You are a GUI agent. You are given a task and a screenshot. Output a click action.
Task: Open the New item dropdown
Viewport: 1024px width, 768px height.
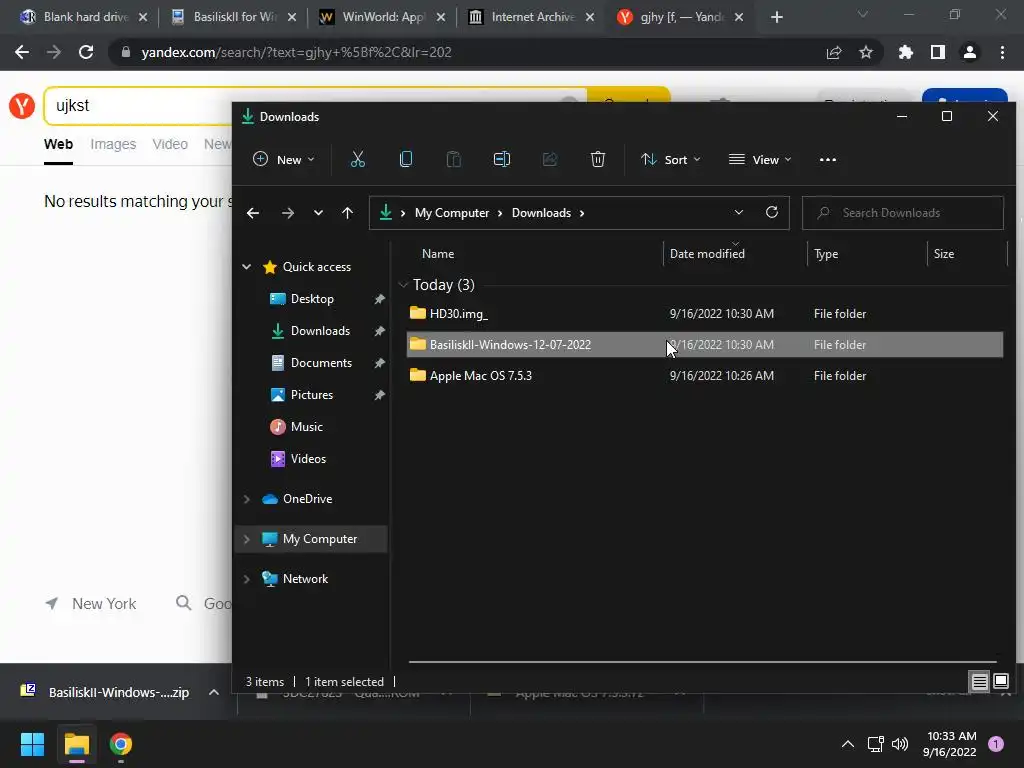click(x=283, y=159)
